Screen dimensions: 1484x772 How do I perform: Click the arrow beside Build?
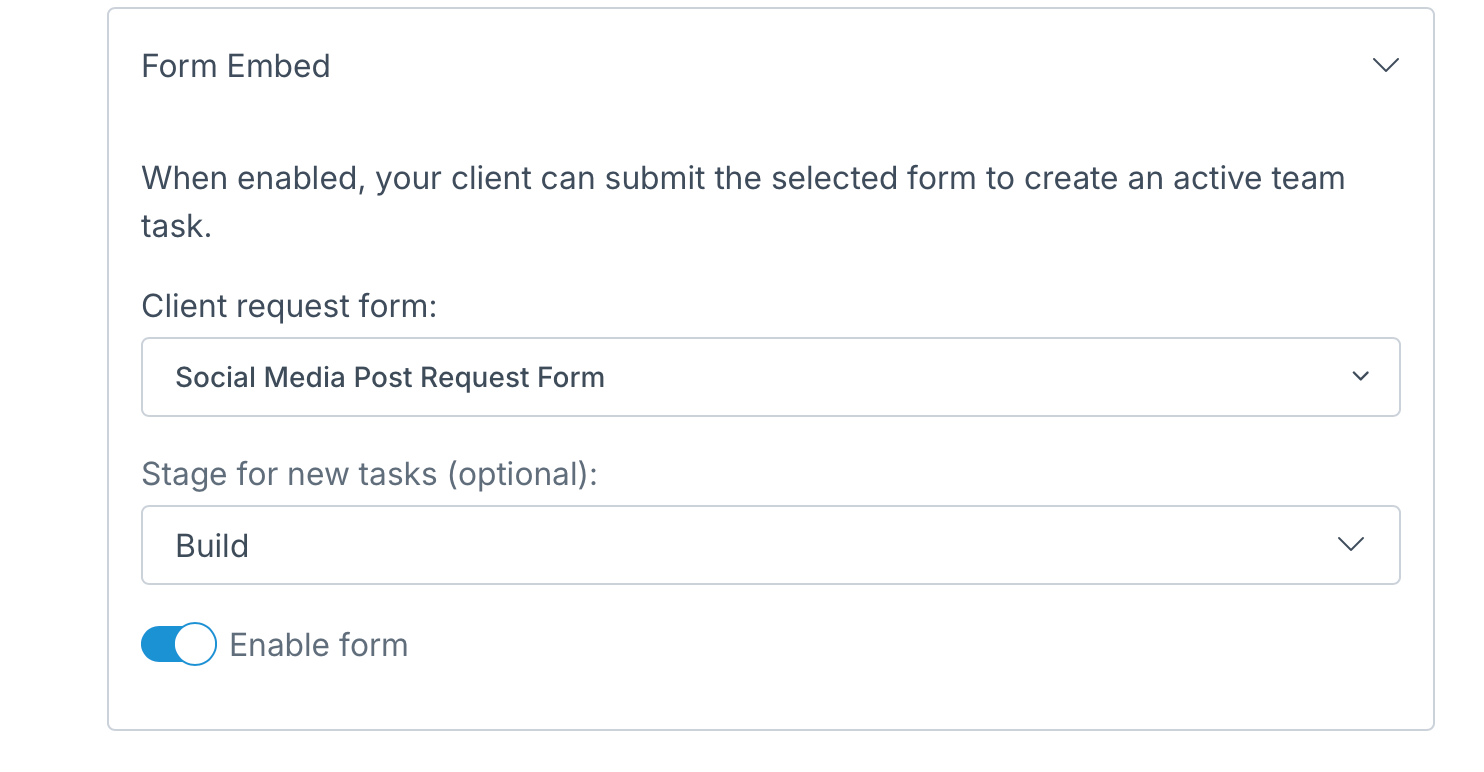coord(1350,545)
